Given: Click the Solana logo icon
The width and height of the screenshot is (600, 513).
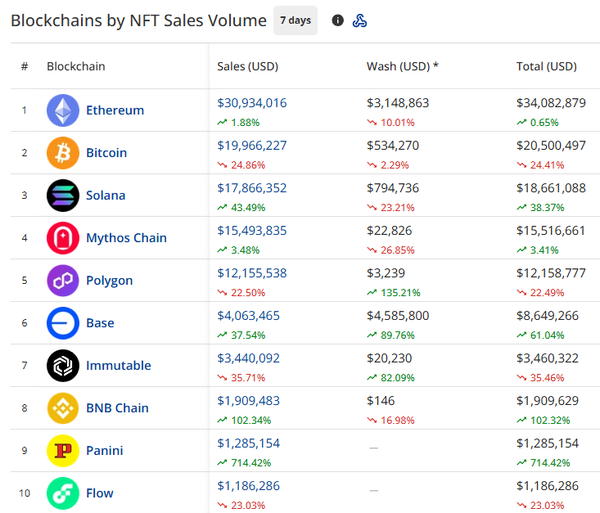Looking at the screenshot, I should click(x=62, y=195).
